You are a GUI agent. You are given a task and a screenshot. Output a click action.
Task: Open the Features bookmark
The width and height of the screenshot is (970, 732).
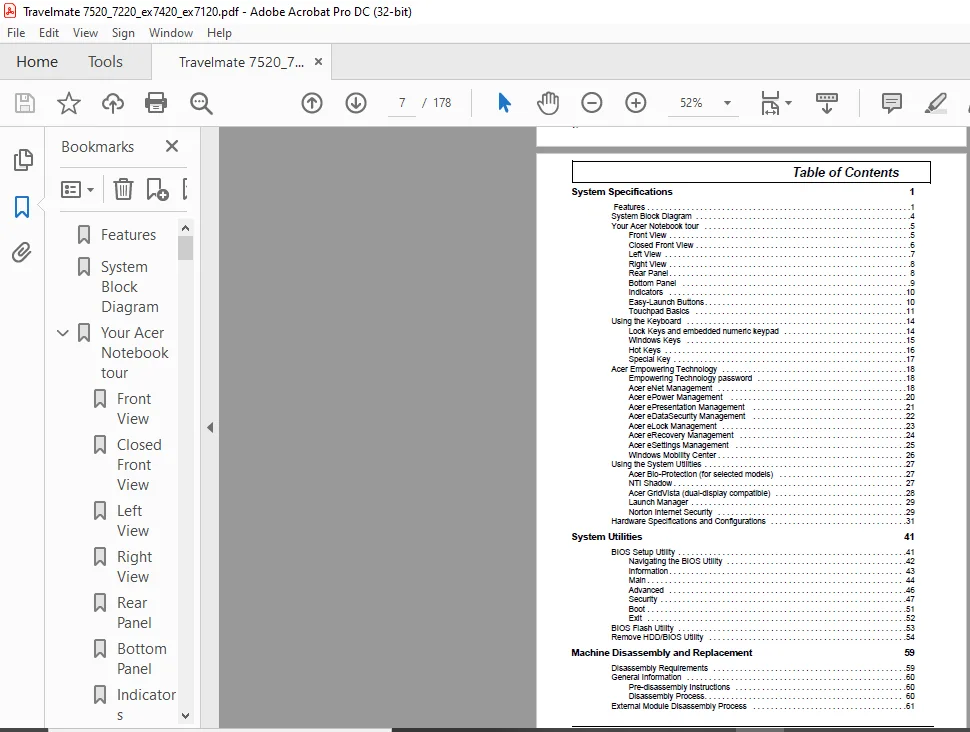129,235
